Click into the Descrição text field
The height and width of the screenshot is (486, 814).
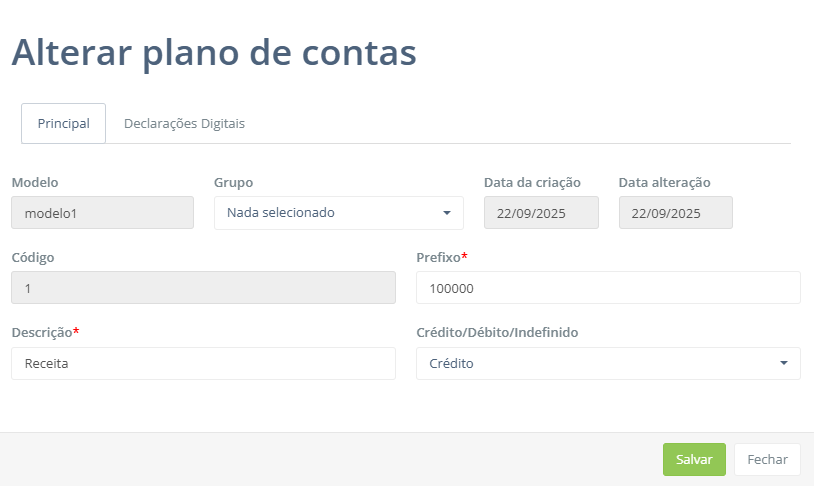point(203,364)
